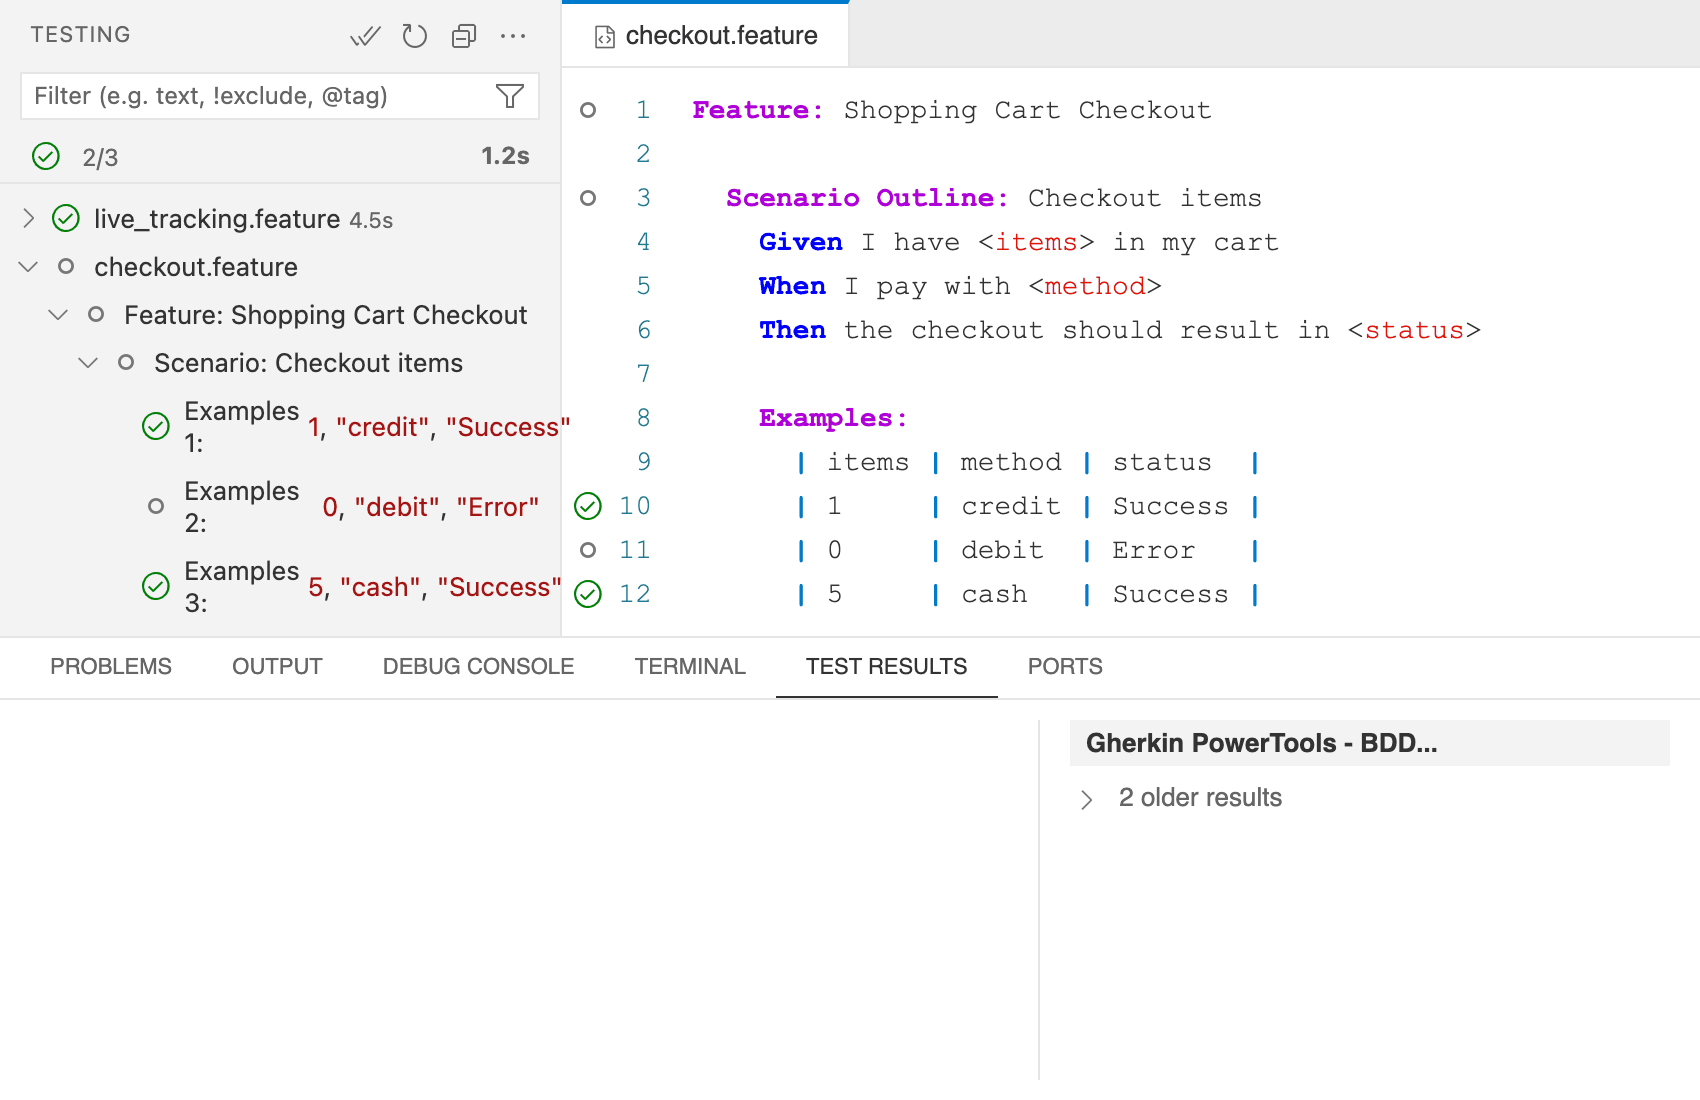Viewport: 1700px width, 1100px height.
Task: Click the Given keyword on line 4
Action: [801, 242]
